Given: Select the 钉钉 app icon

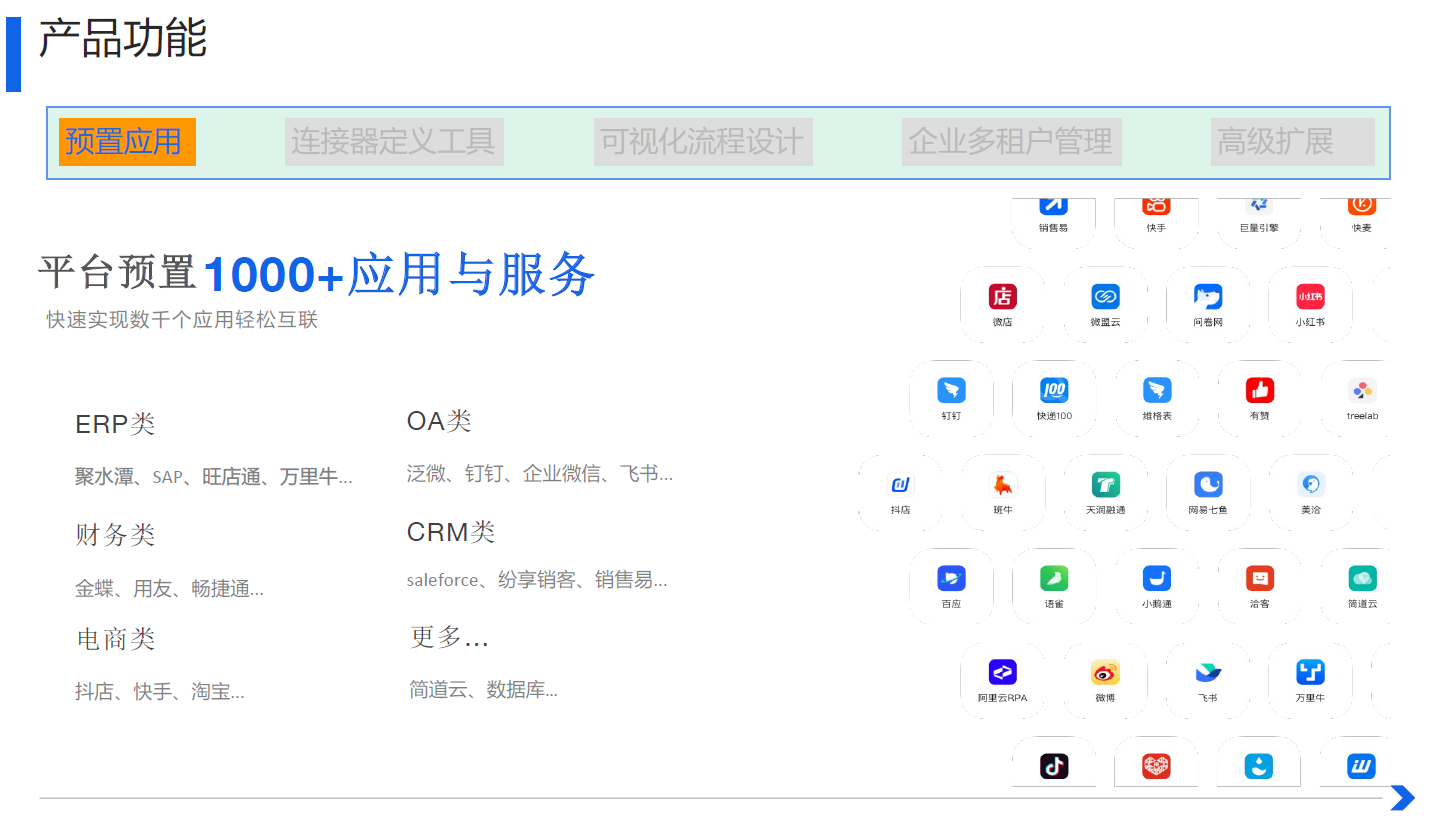Looking at the screenshot, I should coord(951,390).
